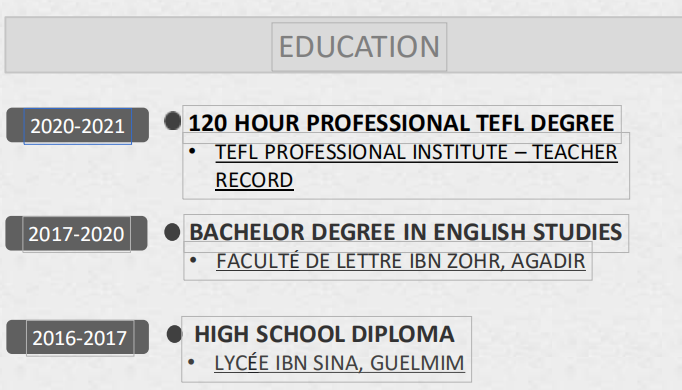Click BACHELOR DEGREE IN ENGLISH STUDIES heading

(405, 232)
